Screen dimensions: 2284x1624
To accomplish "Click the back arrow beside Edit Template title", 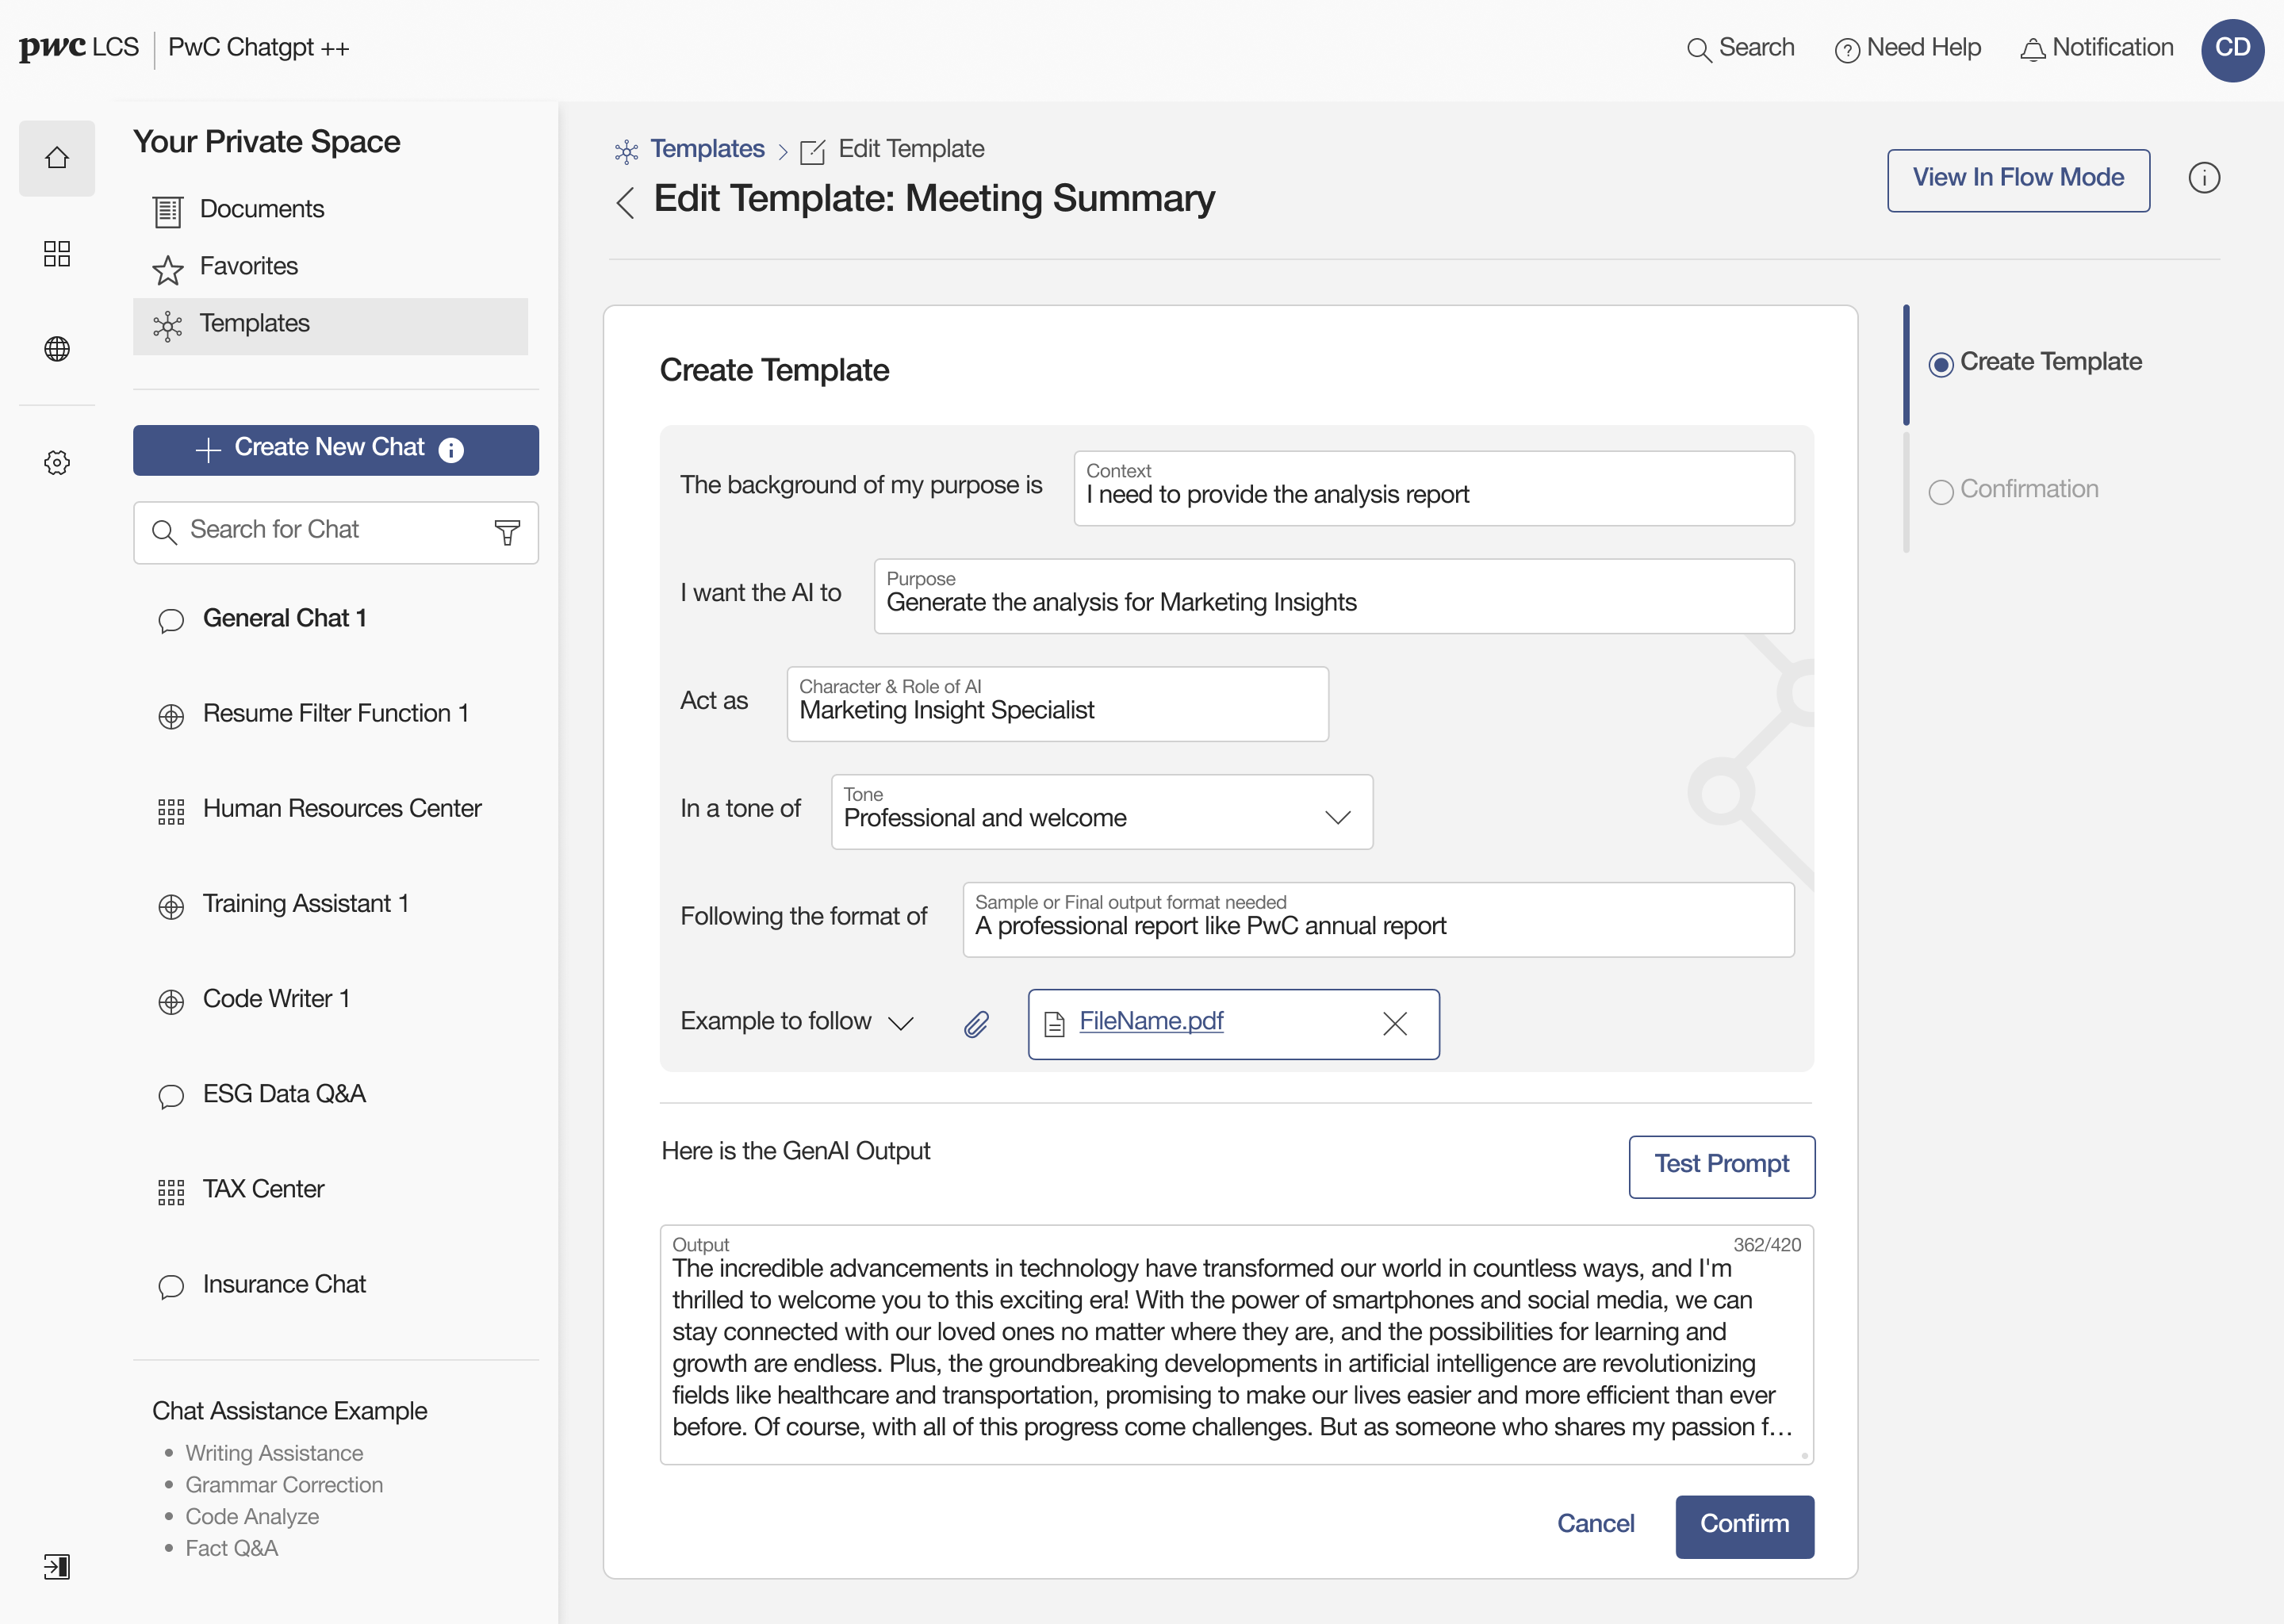I will (x=626, y=202).
